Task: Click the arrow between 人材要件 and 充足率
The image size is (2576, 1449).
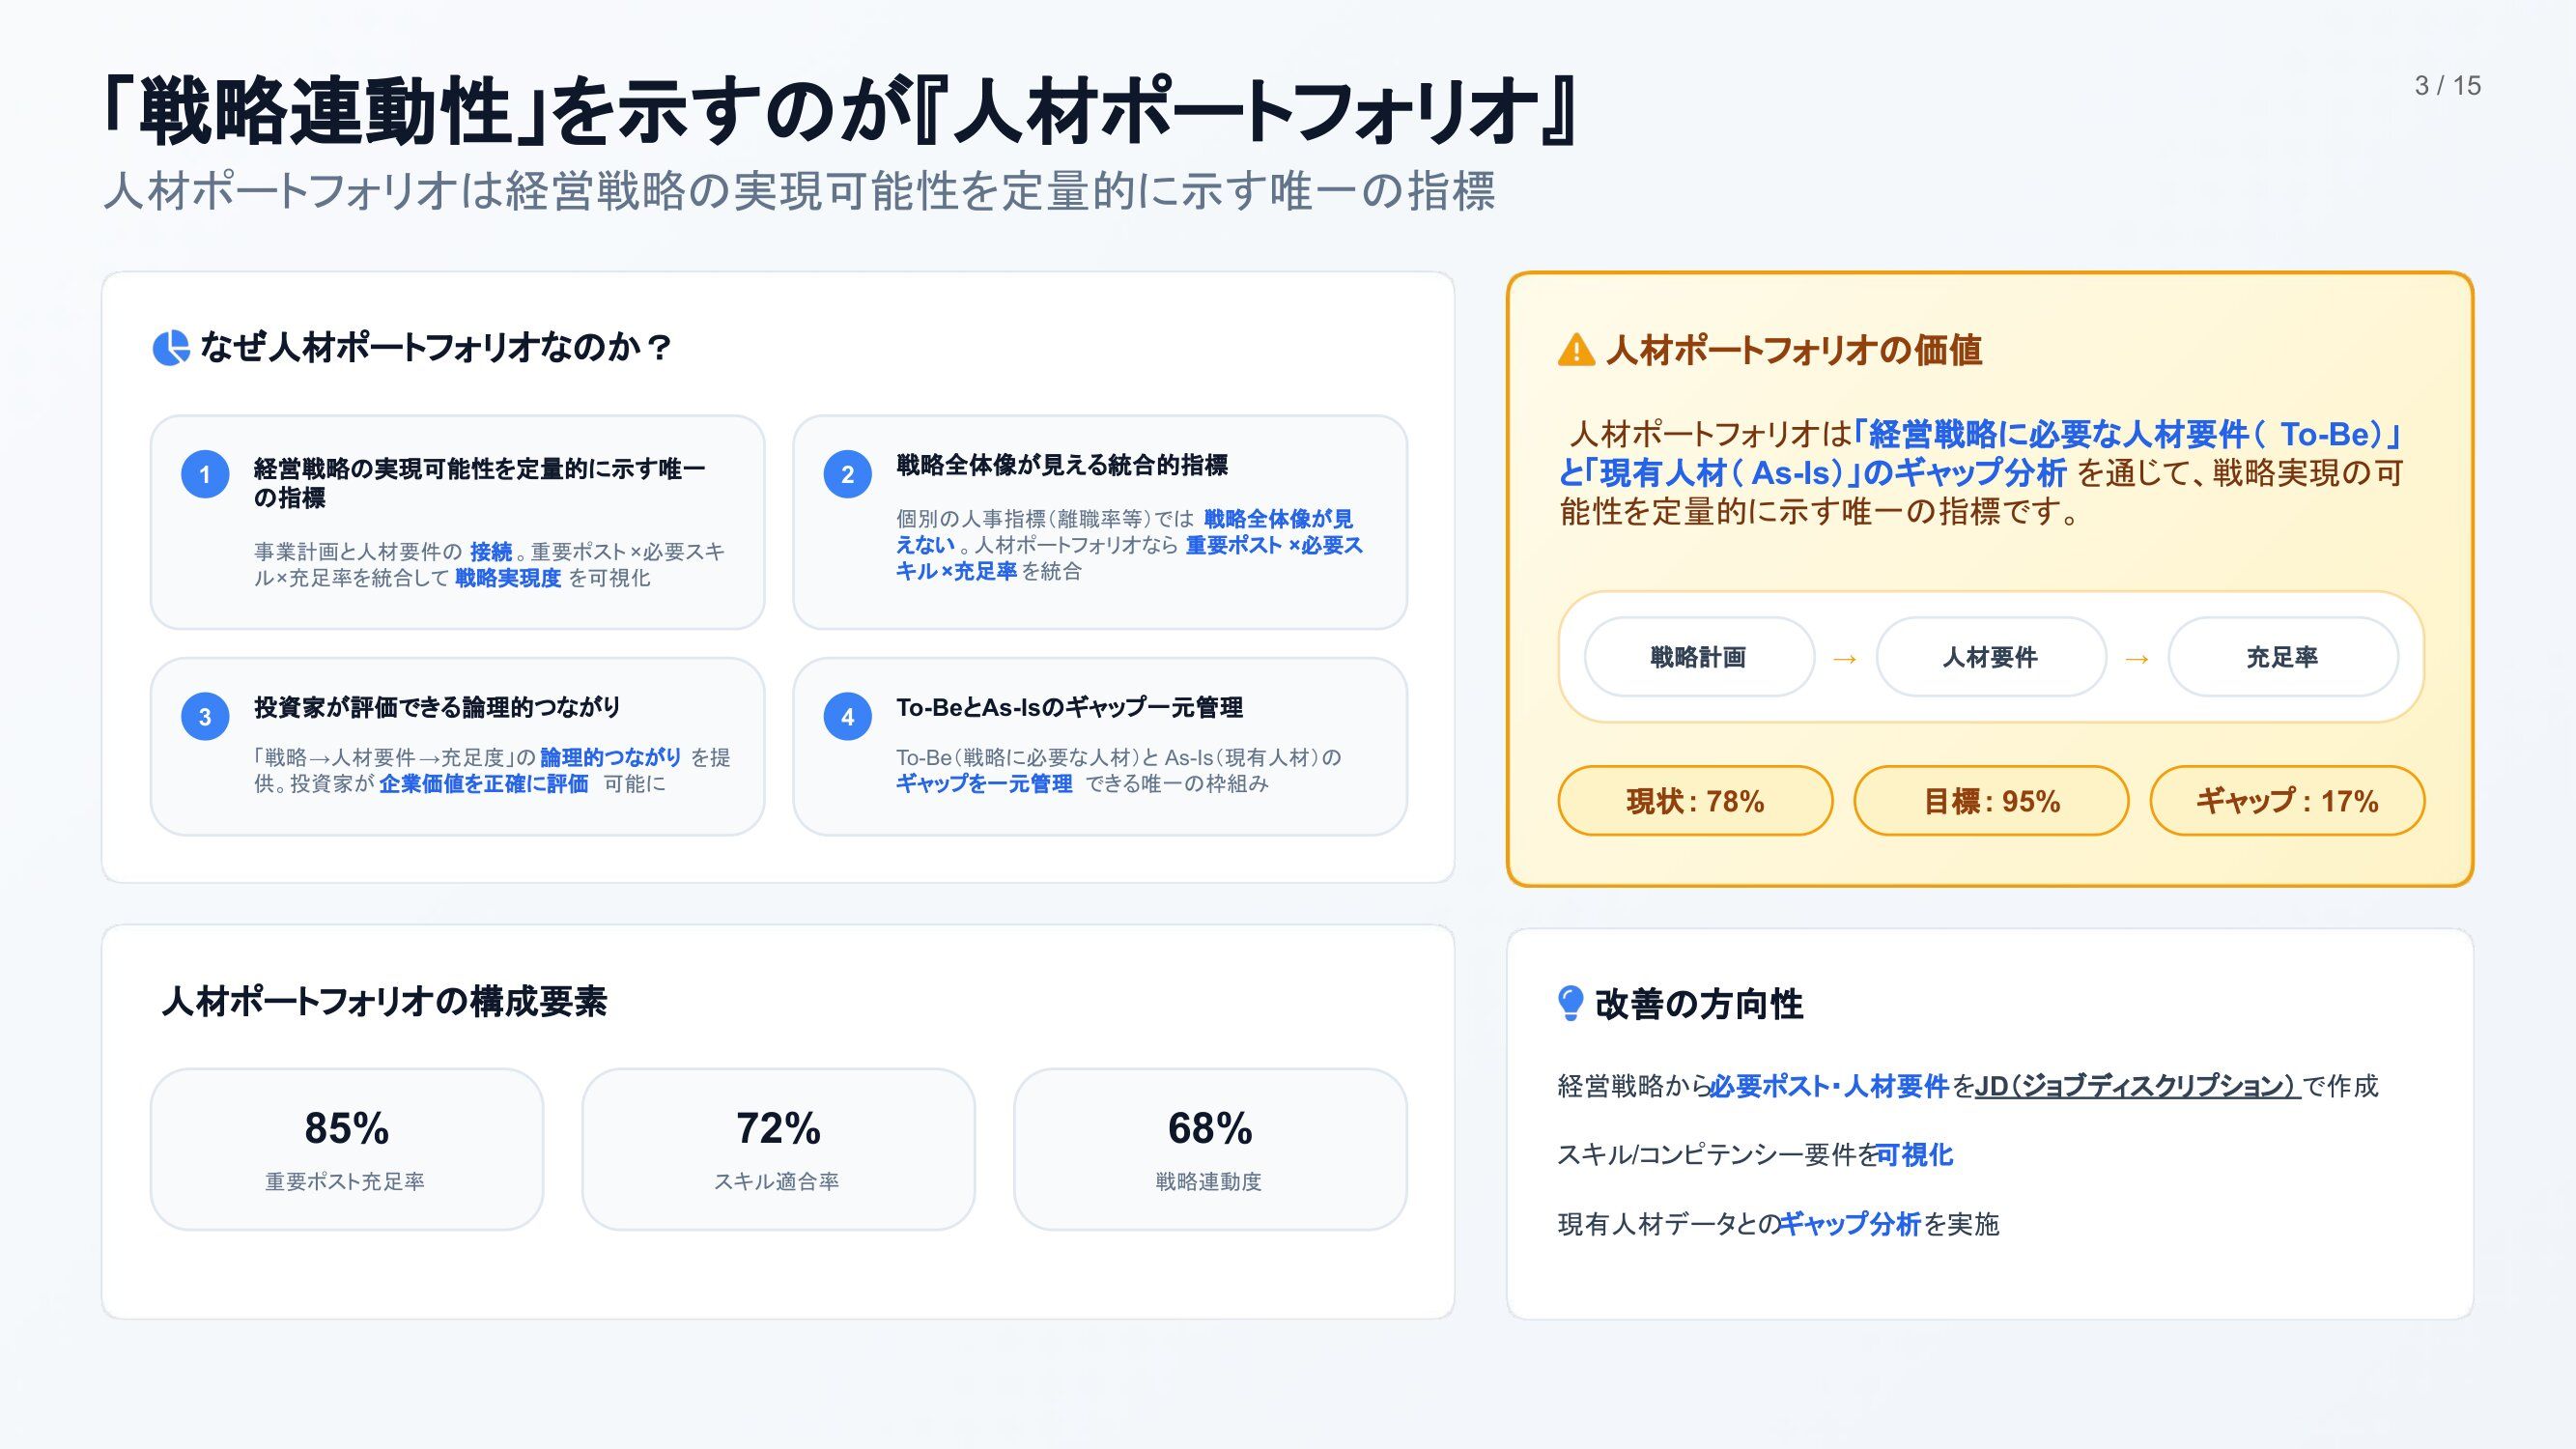Action: 2137,658
